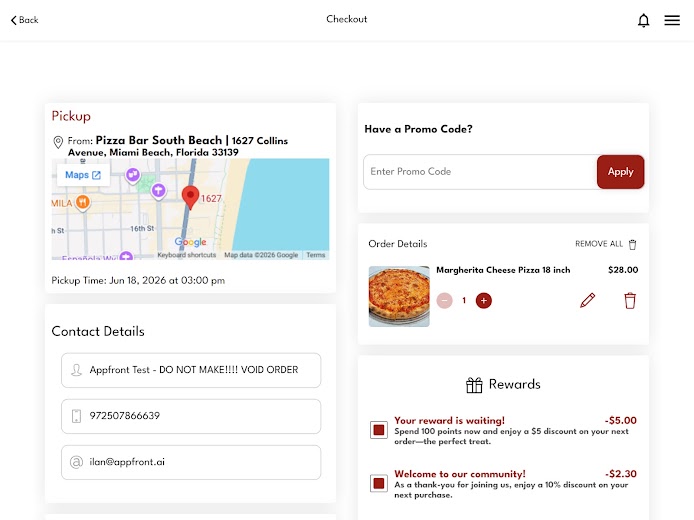Edit the Margherita pizza item
This screenshot has width=694, height=520.
point(587,300)
